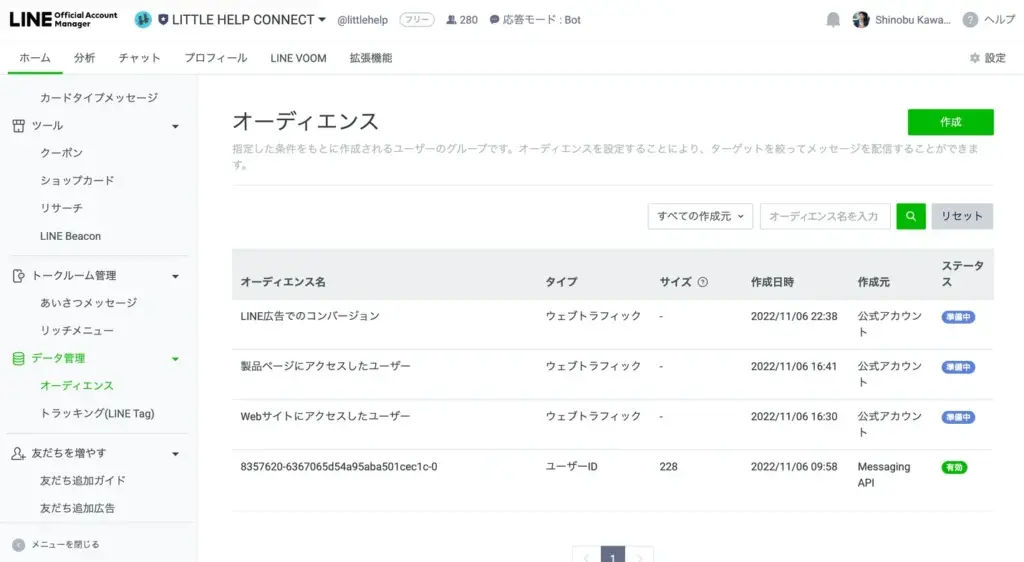Viewport: 1024px width, 562px height.
Task: Click the help question mark icon
Action: tap(970, 20)
